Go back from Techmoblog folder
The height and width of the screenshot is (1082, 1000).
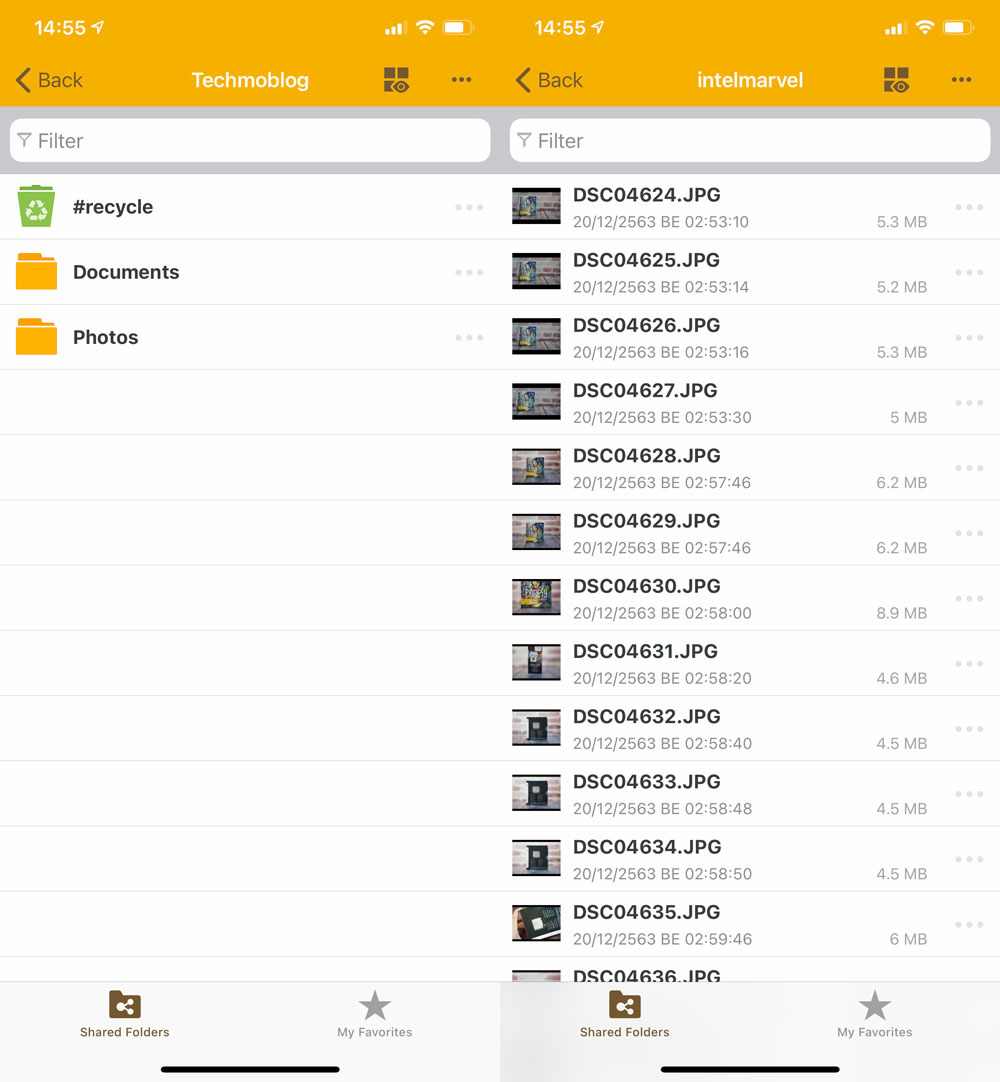[x=50, y=80]
